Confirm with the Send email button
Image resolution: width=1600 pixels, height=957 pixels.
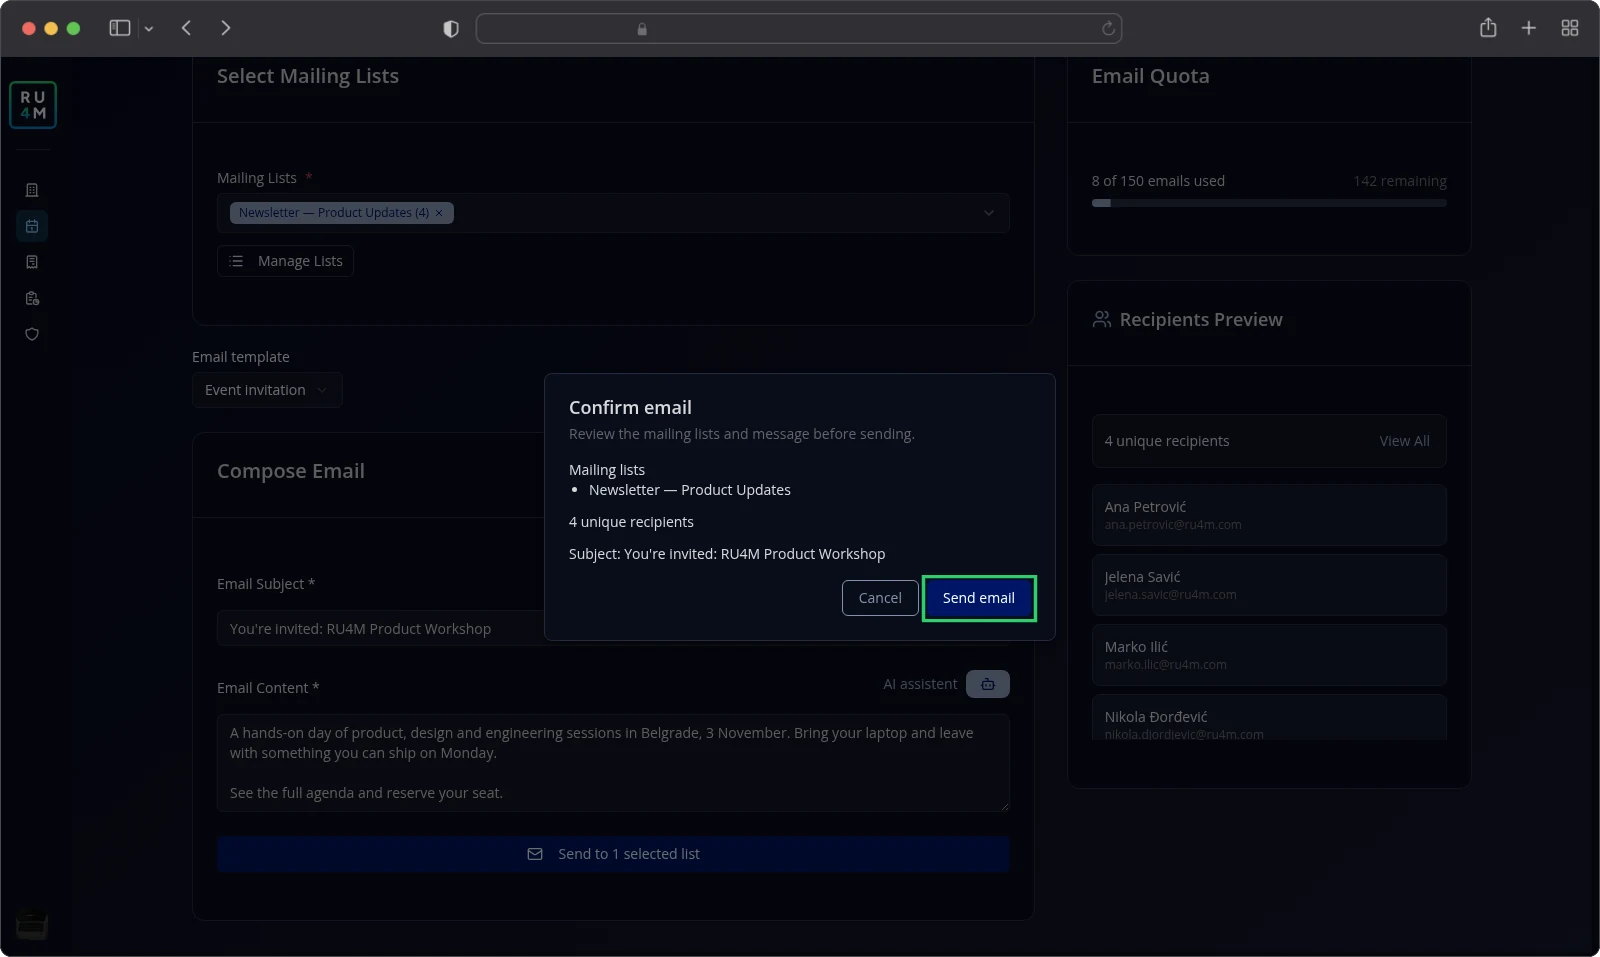click(x=979, y=598)
